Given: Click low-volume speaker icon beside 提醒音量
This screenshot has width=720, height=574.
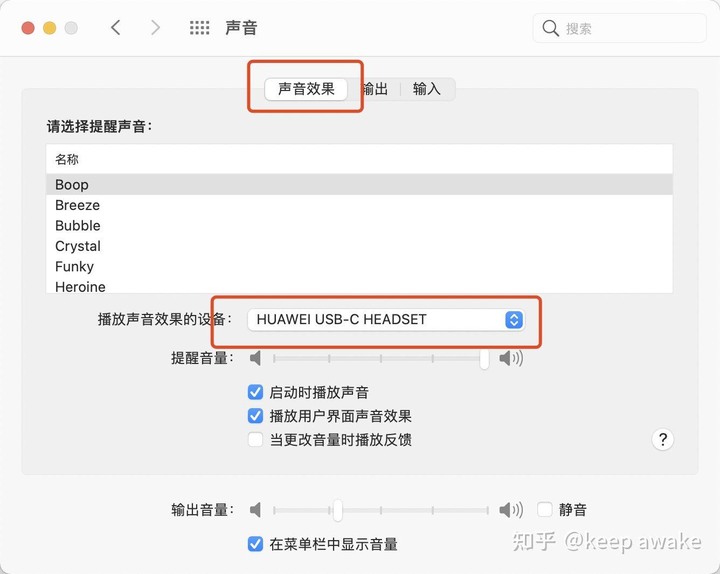Looking at the screenshot, I should point(255,358).
